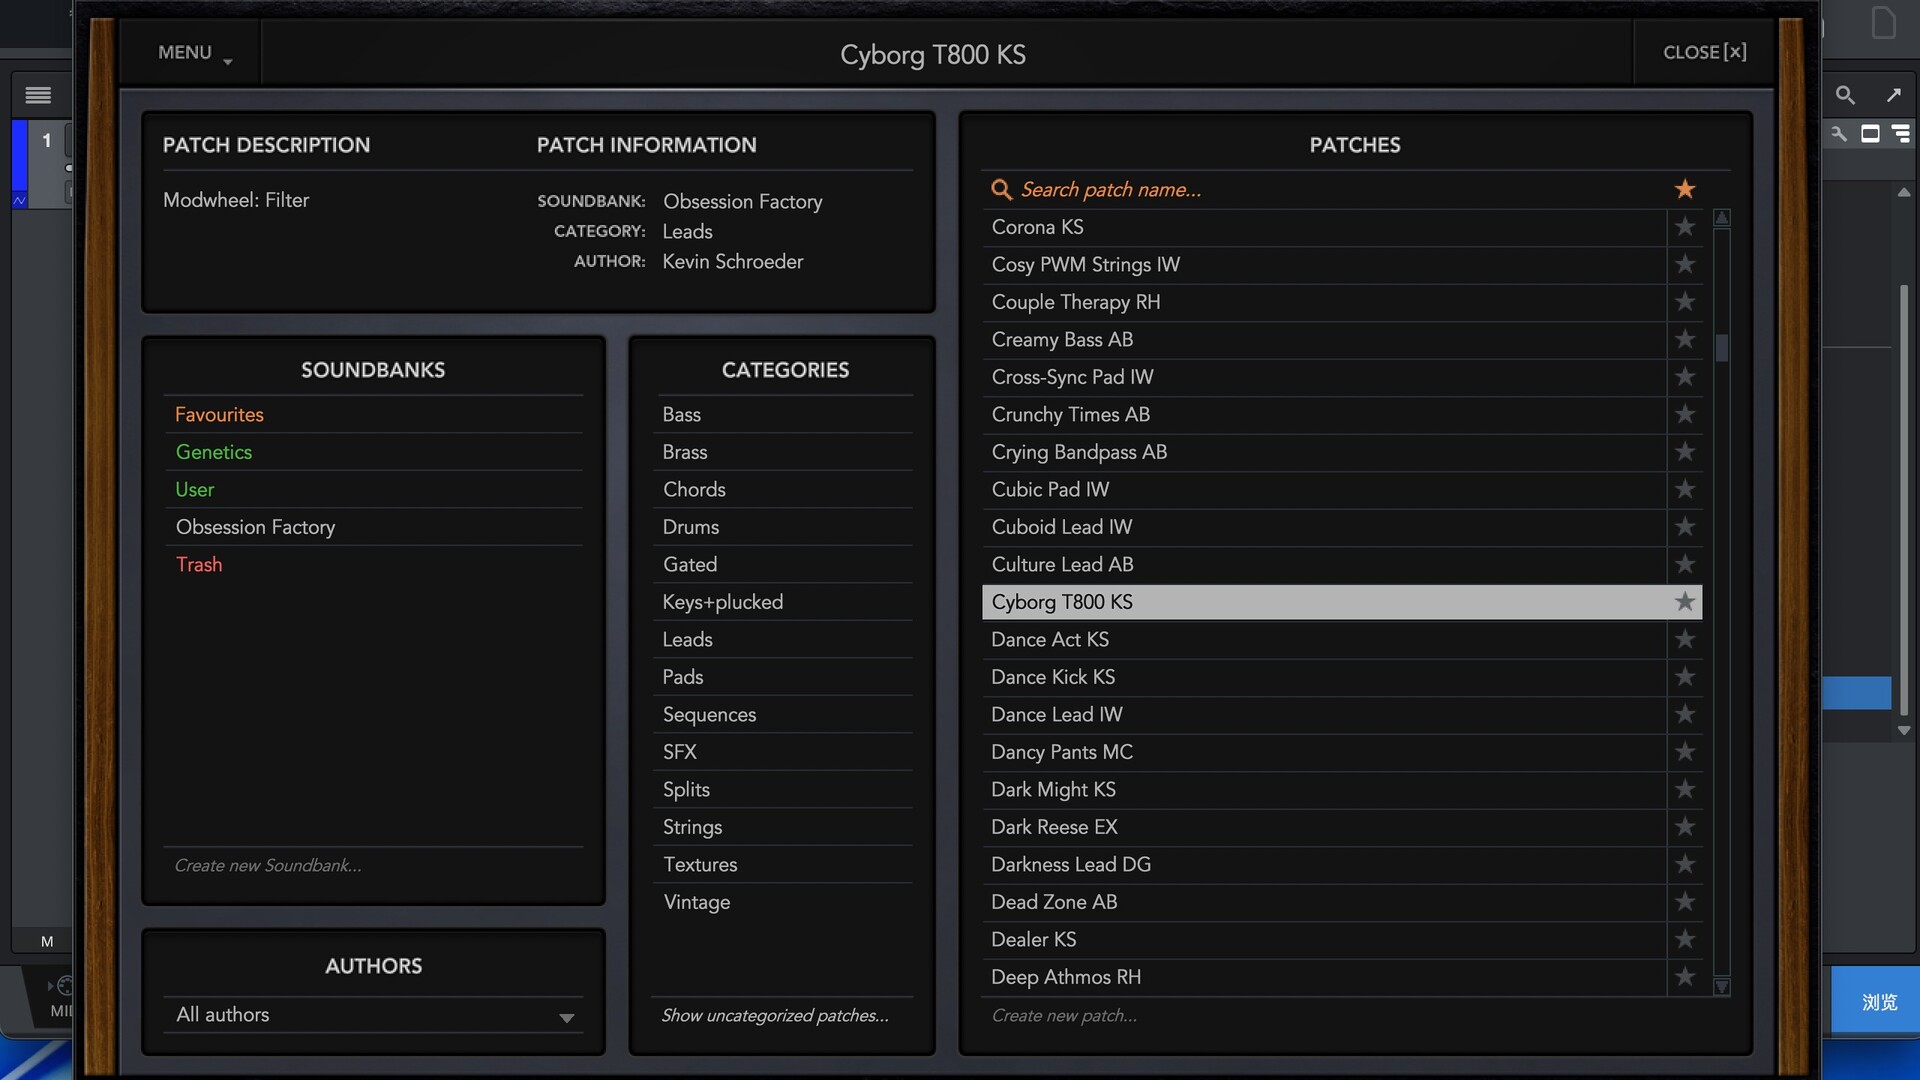Click the wrench icon at right edge
Viewport: 1920px width, 1080px height.
(x=1839, y=134)
